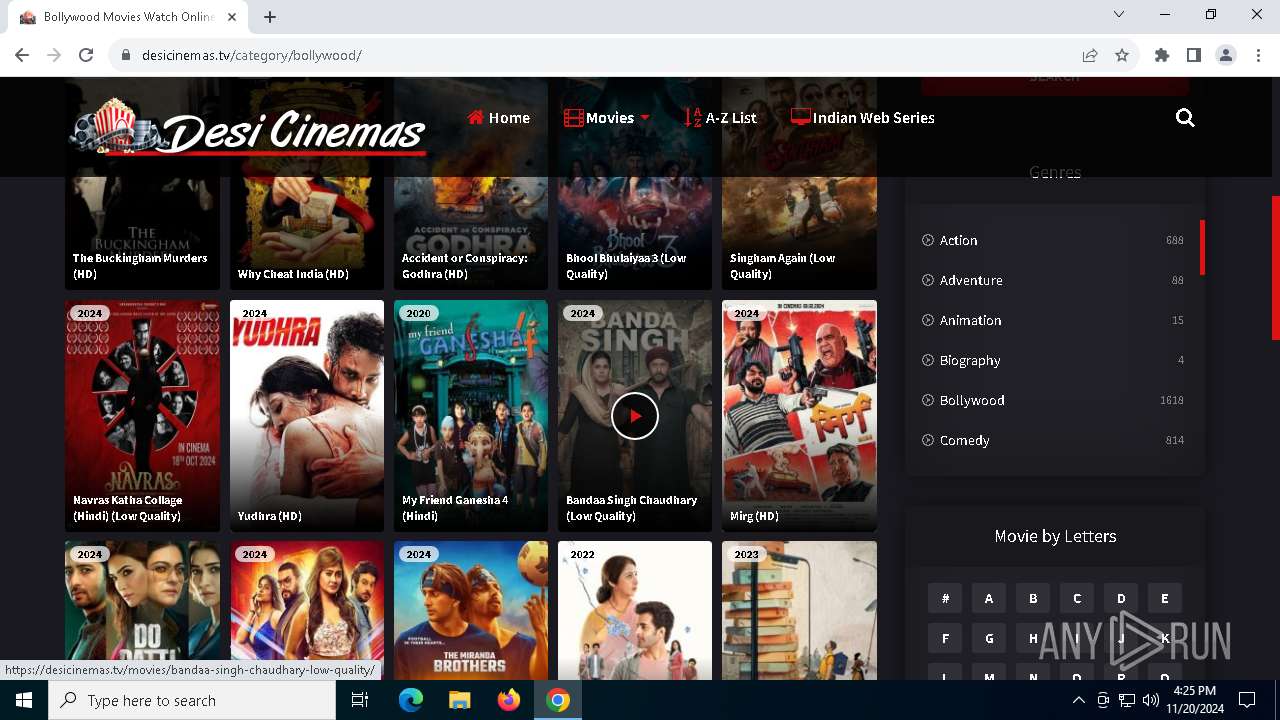Filter movies by letter C

(x=1077, y=598)
